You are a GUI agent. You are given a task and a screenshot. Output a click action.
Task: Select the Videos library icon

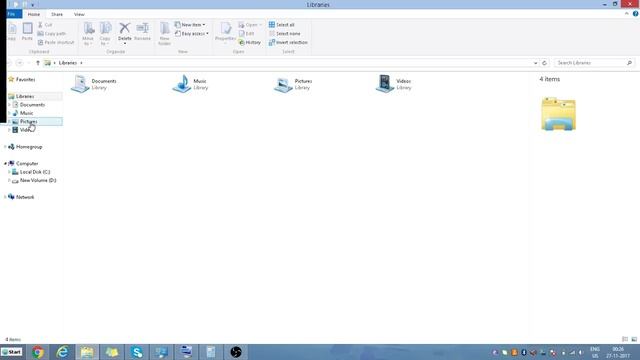tap(385, 84)
